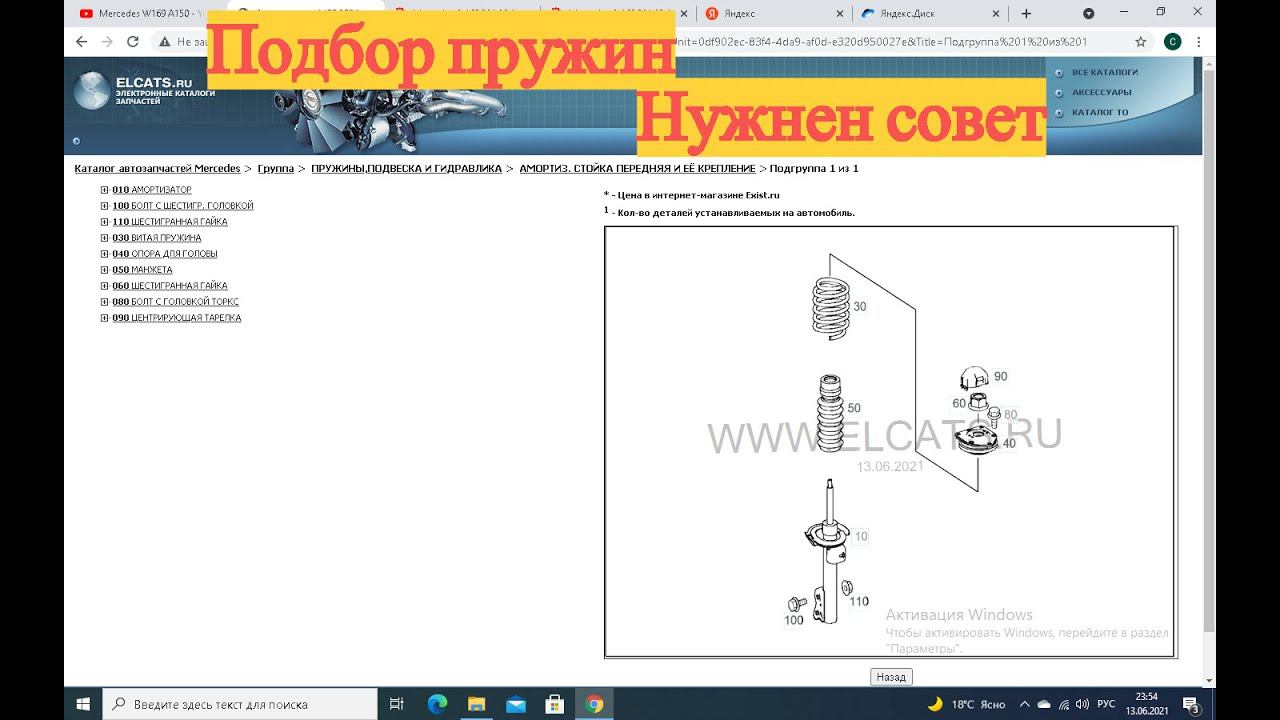Open the 010 АМОРТИЗАТОР part link
Screen dimensions: 1280x720
click(152, 190)
